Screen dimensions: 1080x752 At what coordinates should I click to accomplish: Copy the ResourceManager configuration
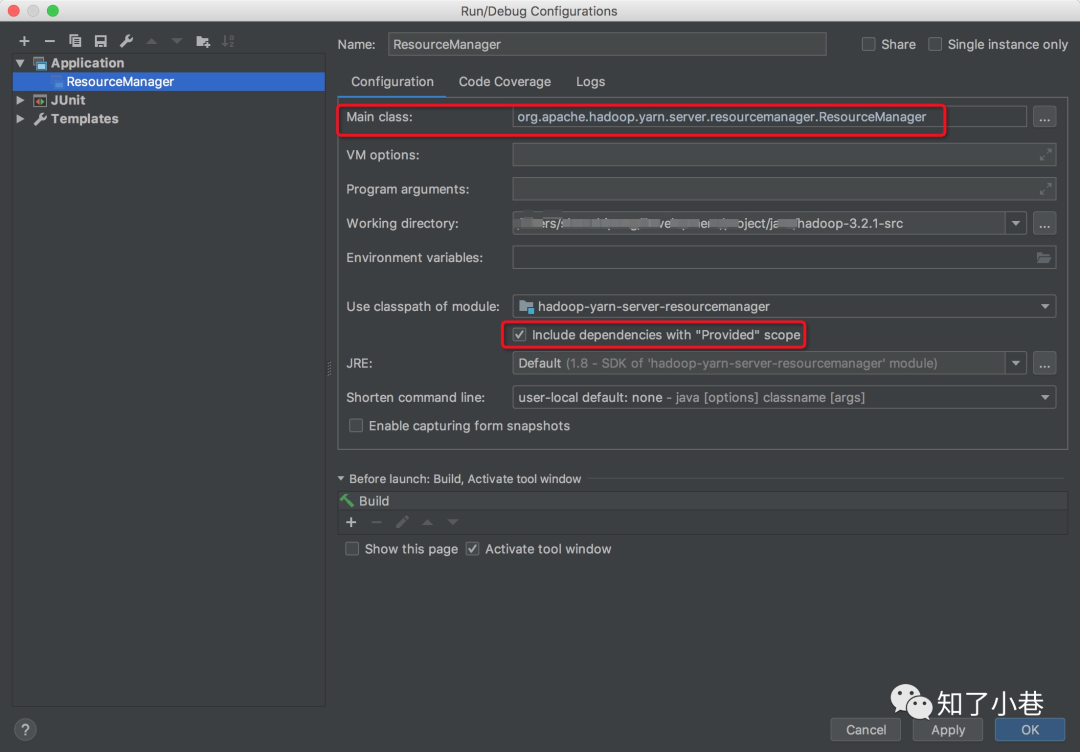75,41
